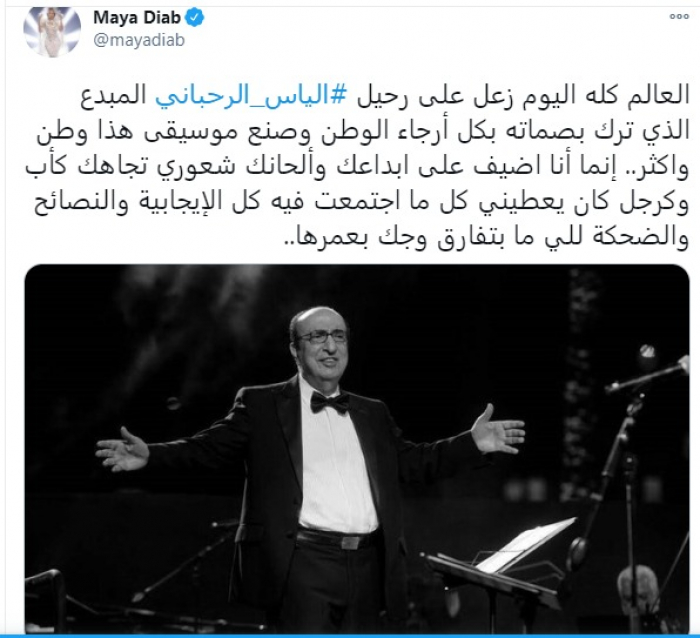Screen dimensions: 700x638
Task: Click the man's bow tie in photo
Action: point(329,403)
